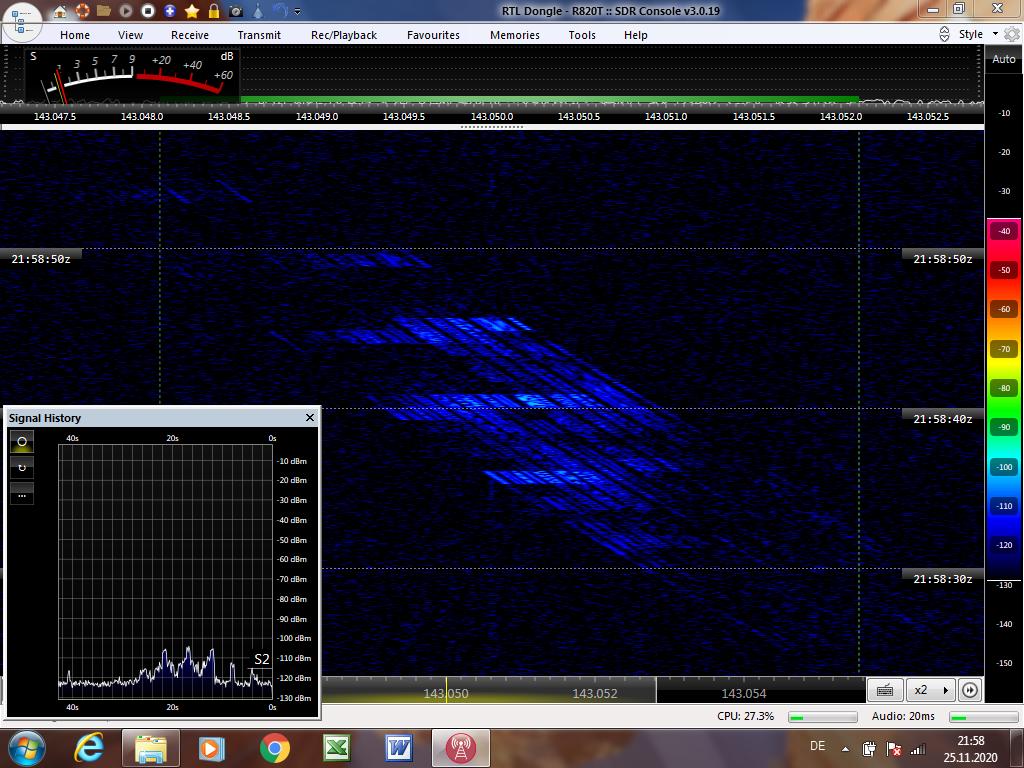Click the CPU usage progress bar
Viewport: 1024px width, 768px height.
822,717
